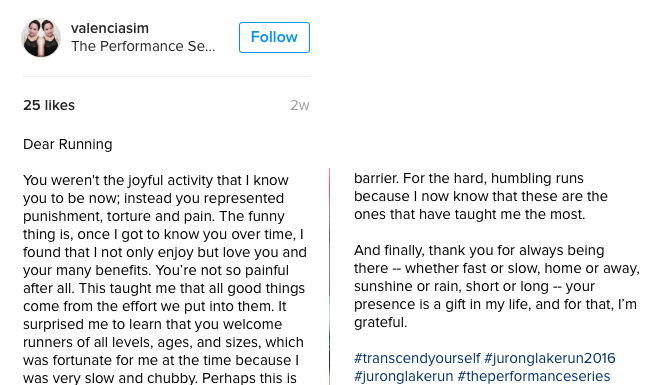Click the line starting You weren't the joyful
The height and width of the screenshot is (385, 664).
pyautogui.click(x=156, y=180)
